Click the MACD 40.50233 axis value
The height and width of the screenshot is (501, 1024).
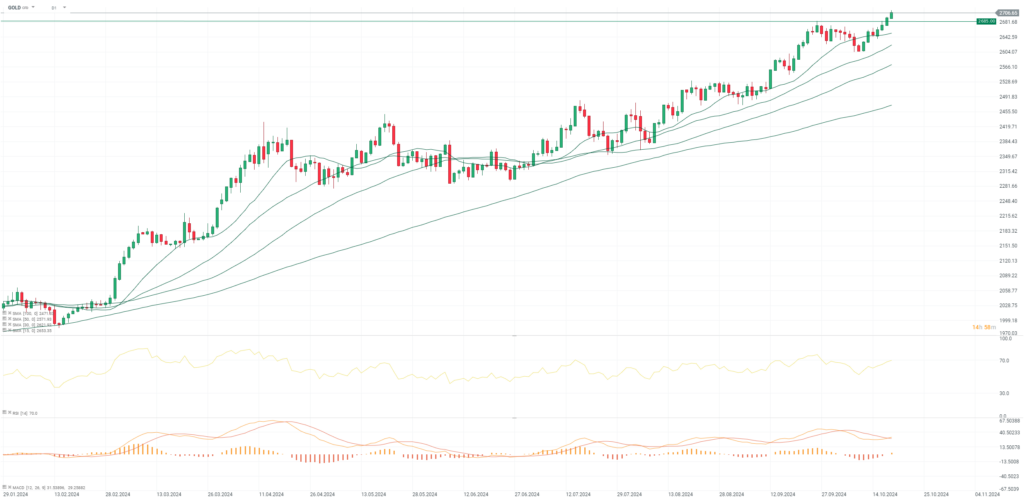[x=1010, y=432]
